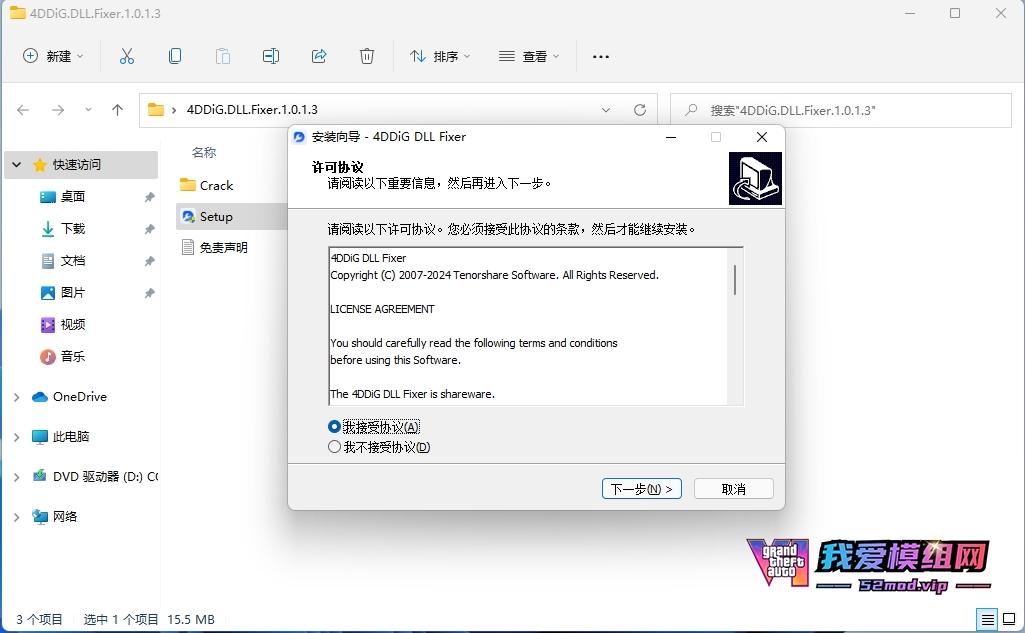Click the "15.5 MB" size in status bar
The height and width of the screenshot is (633, 1025).
pyautogui.click(x=191, y=619)
